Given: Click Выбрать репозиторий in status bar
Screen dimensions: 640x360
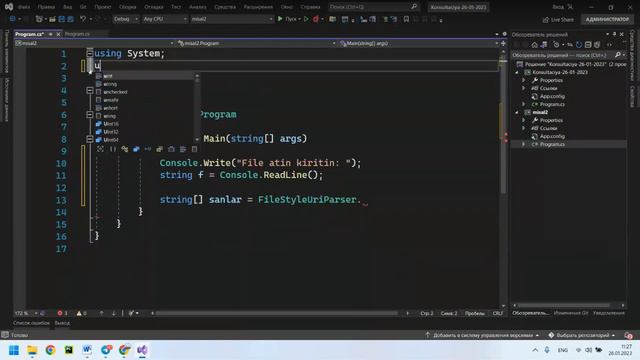Looking at the screenshot, I should 582,335.
